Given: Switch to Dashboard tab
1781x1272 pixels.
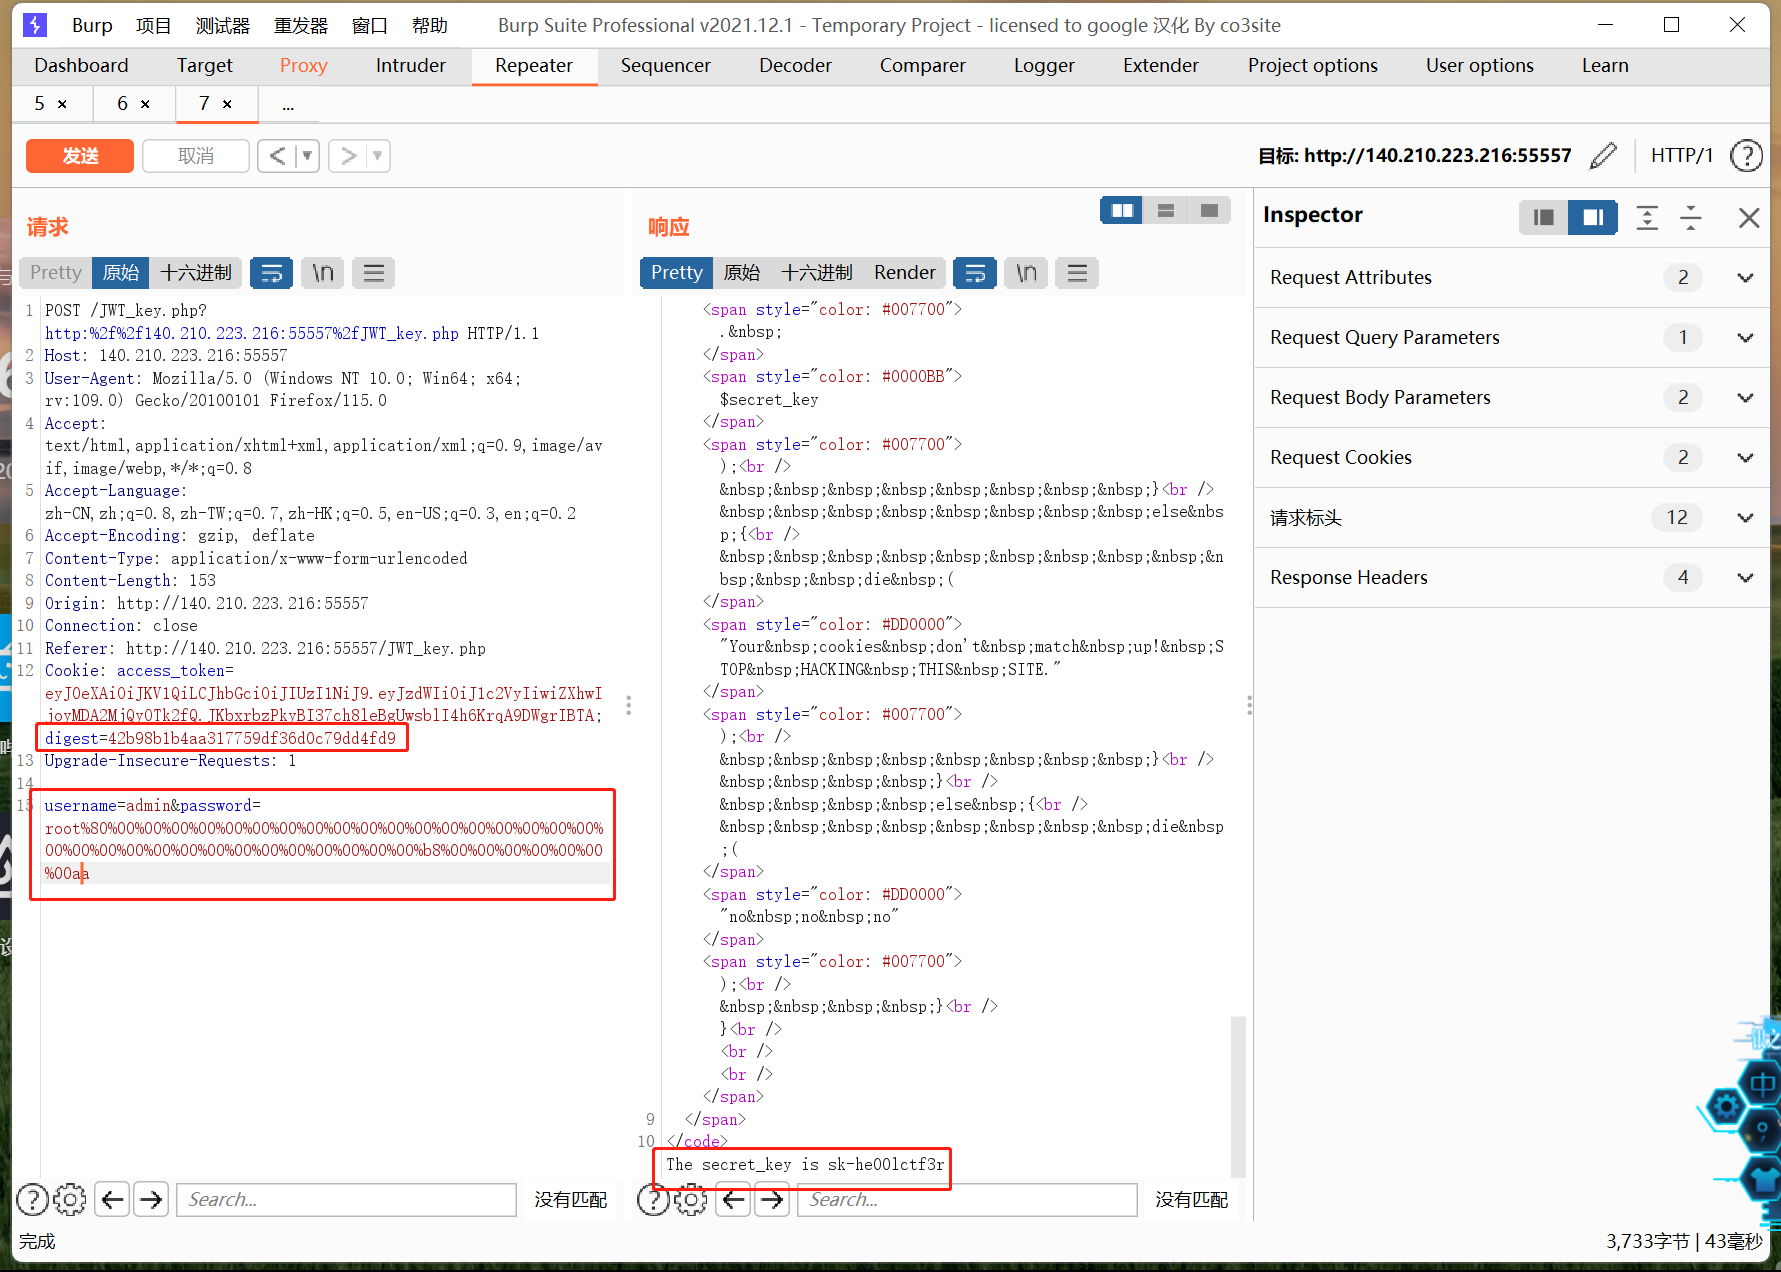Looking at the screenshot, I should 81,65.
